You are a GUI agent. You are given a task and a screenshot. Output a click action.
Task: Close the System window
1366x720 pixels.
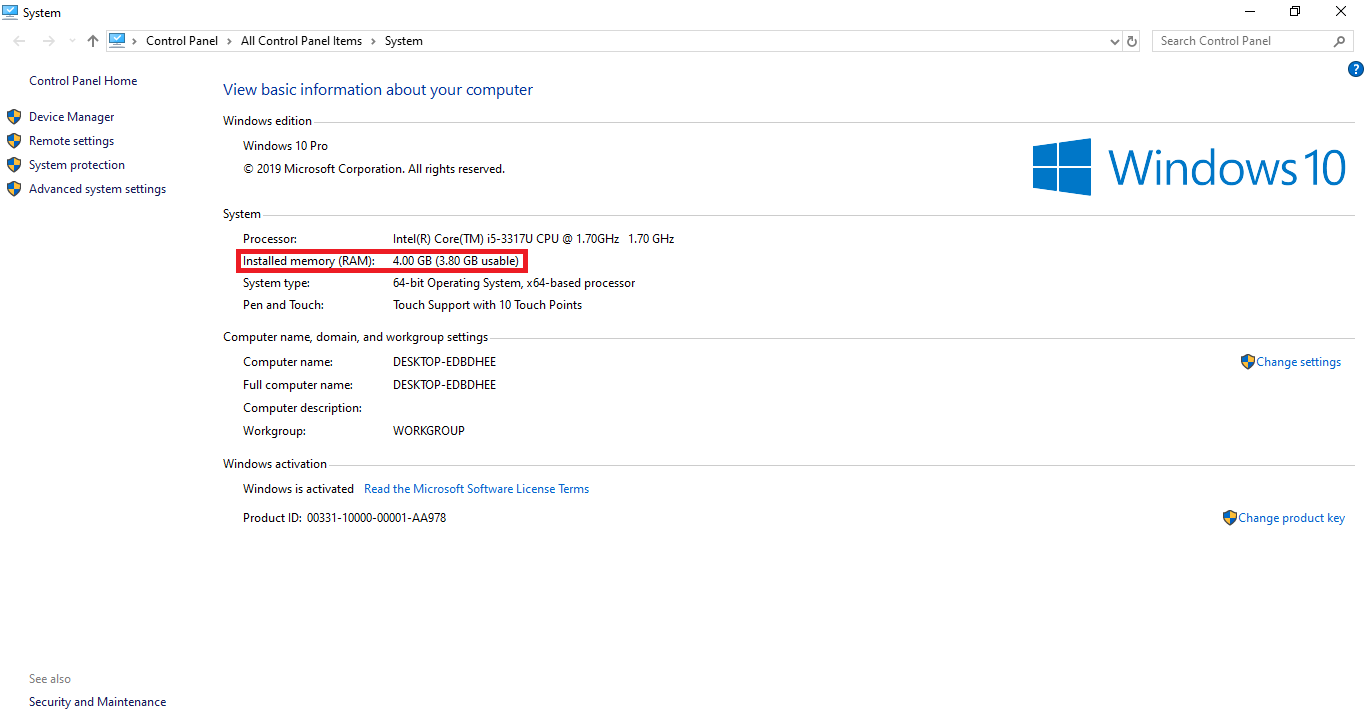pyautogui.click(x=1341, y=12)
